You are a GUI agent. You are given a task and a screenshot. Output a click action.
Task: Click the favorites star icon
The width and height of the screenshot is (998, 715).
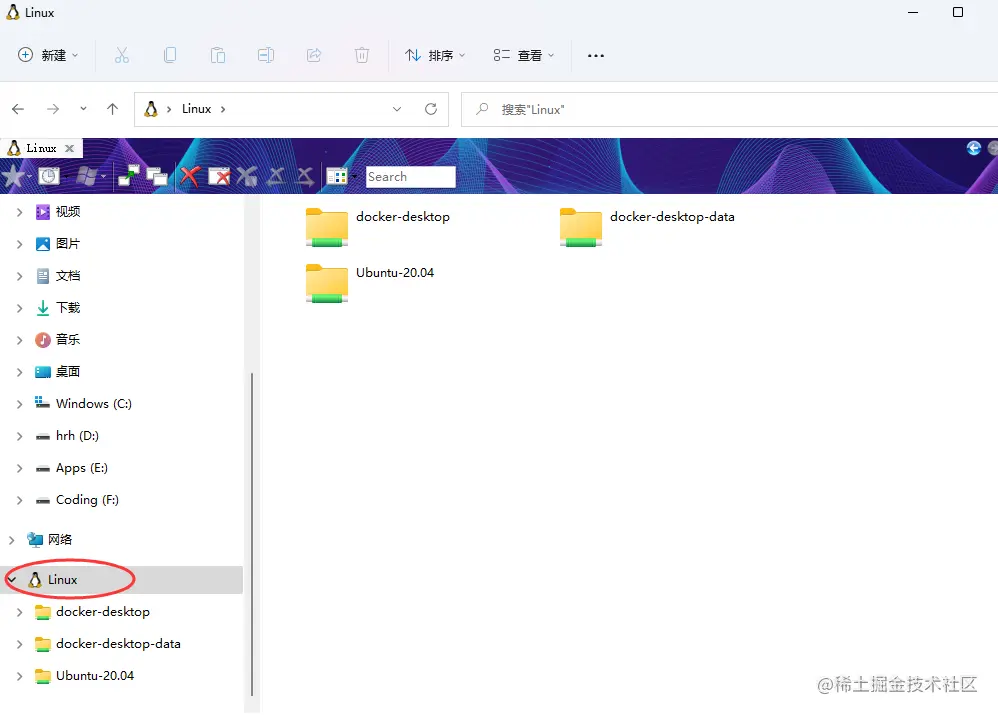pyautogui.click(x=14, y=176)
